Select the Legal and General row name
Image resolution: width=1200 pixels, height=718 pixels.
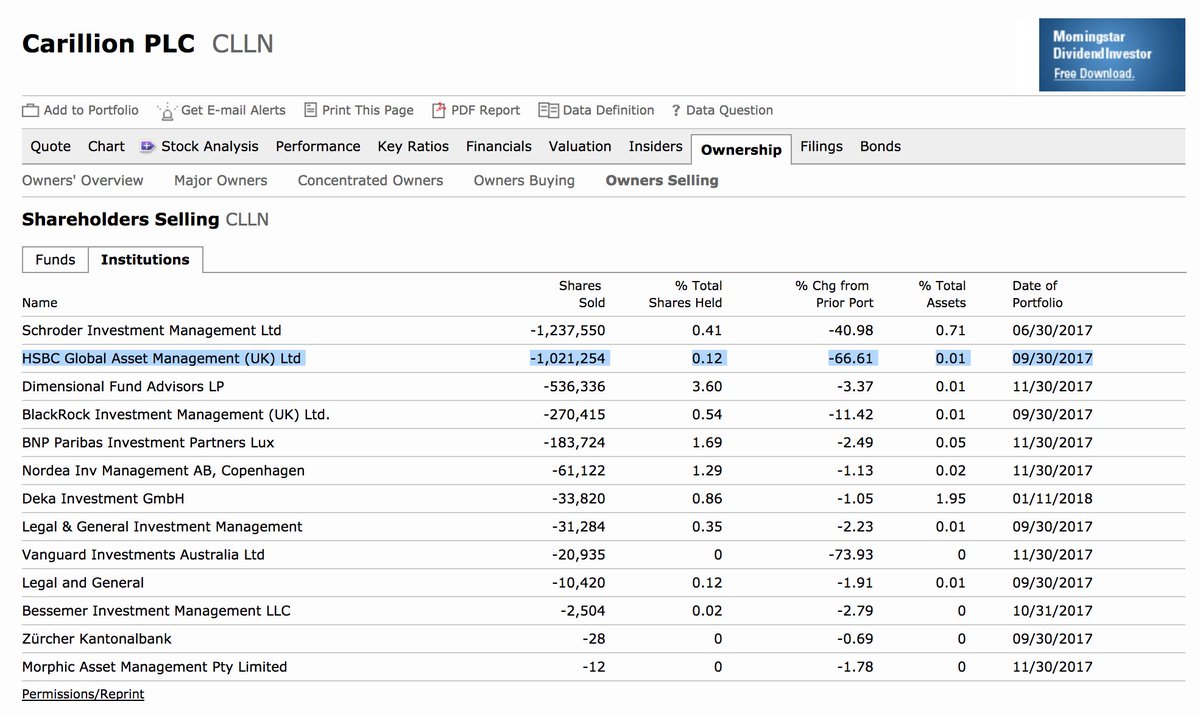coord(83,582)
